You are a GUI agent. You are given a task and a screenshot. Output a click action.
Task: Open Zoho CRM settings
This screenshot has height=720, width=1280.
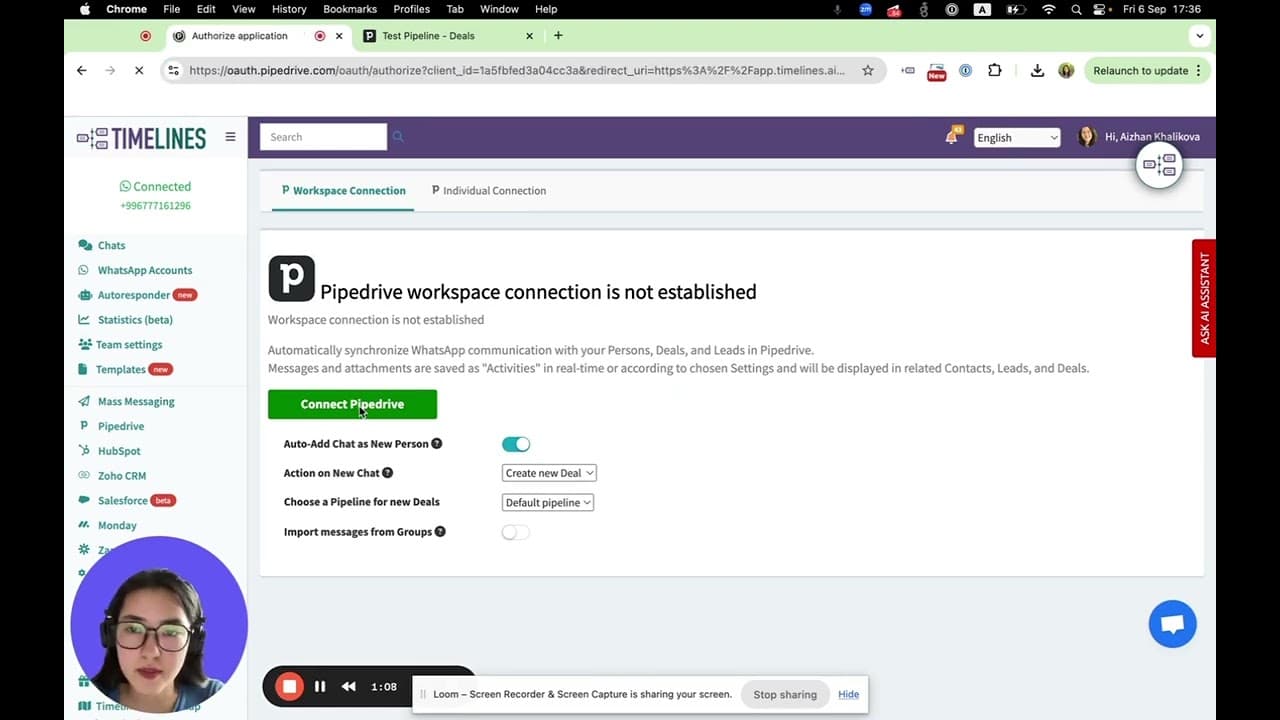121,475
